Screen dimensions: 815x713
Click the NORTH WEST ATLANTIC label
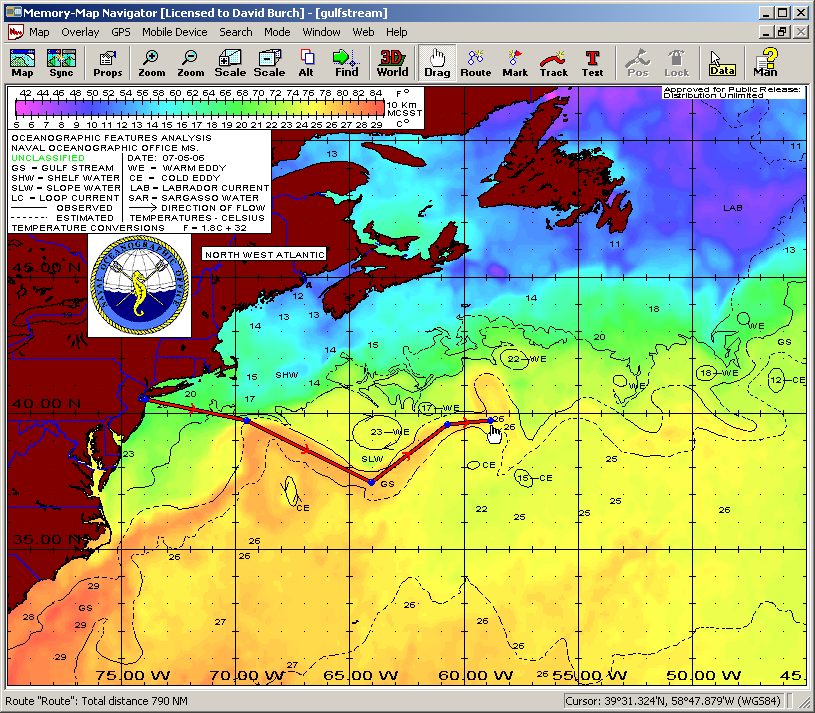point(265,255)
